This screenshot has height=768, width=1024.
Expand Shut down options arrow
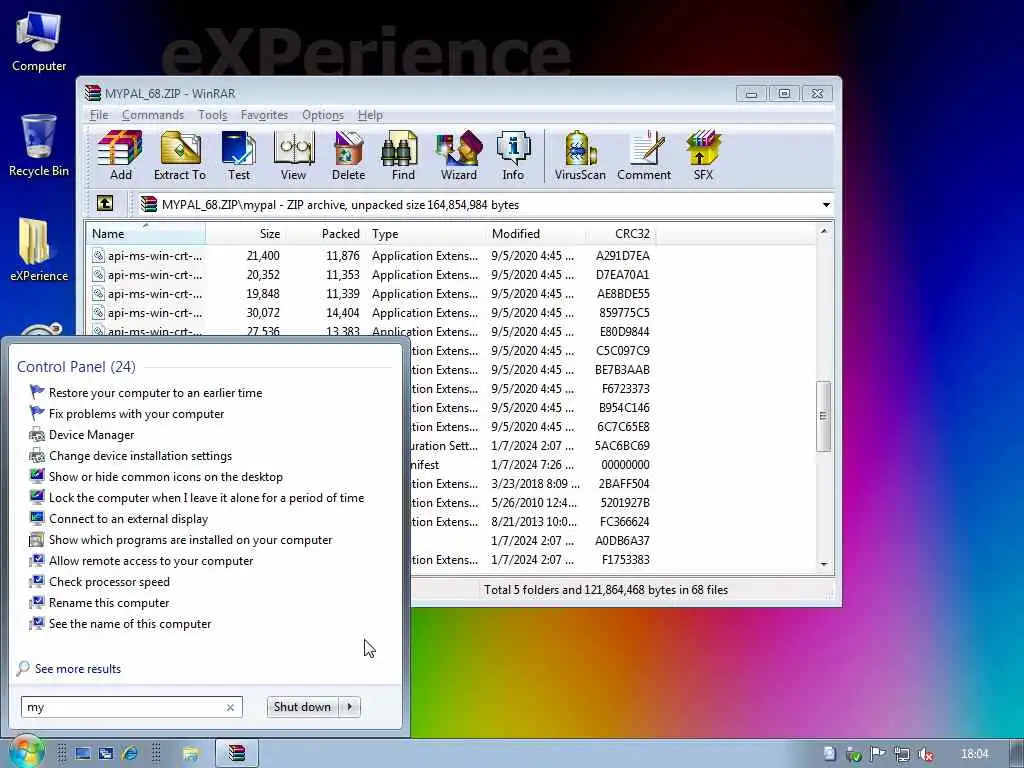pos(350,707)
